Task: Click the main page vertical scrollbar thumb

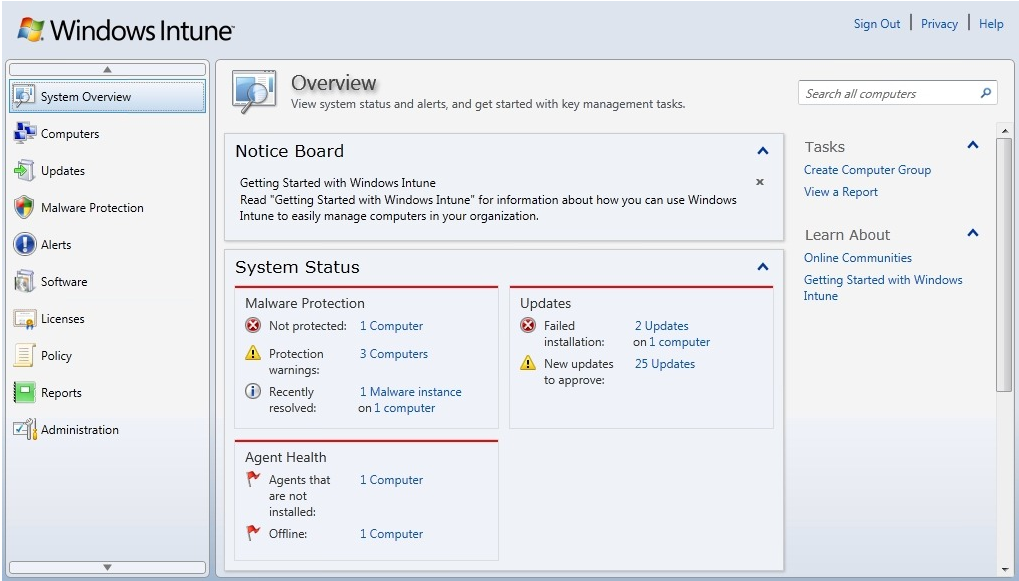Action: point(1005,265)
